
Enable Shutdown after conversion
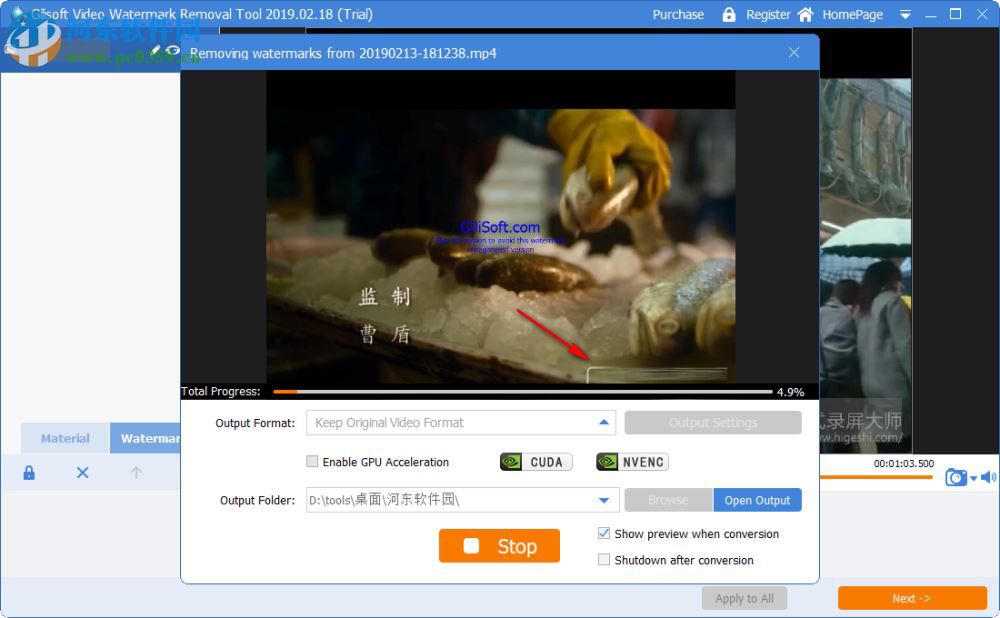(x=604, y=560)
